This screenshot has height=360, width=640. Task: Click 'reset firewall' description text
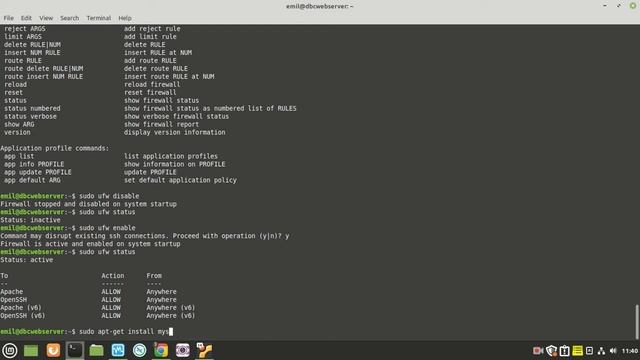(x=150, y=92)
